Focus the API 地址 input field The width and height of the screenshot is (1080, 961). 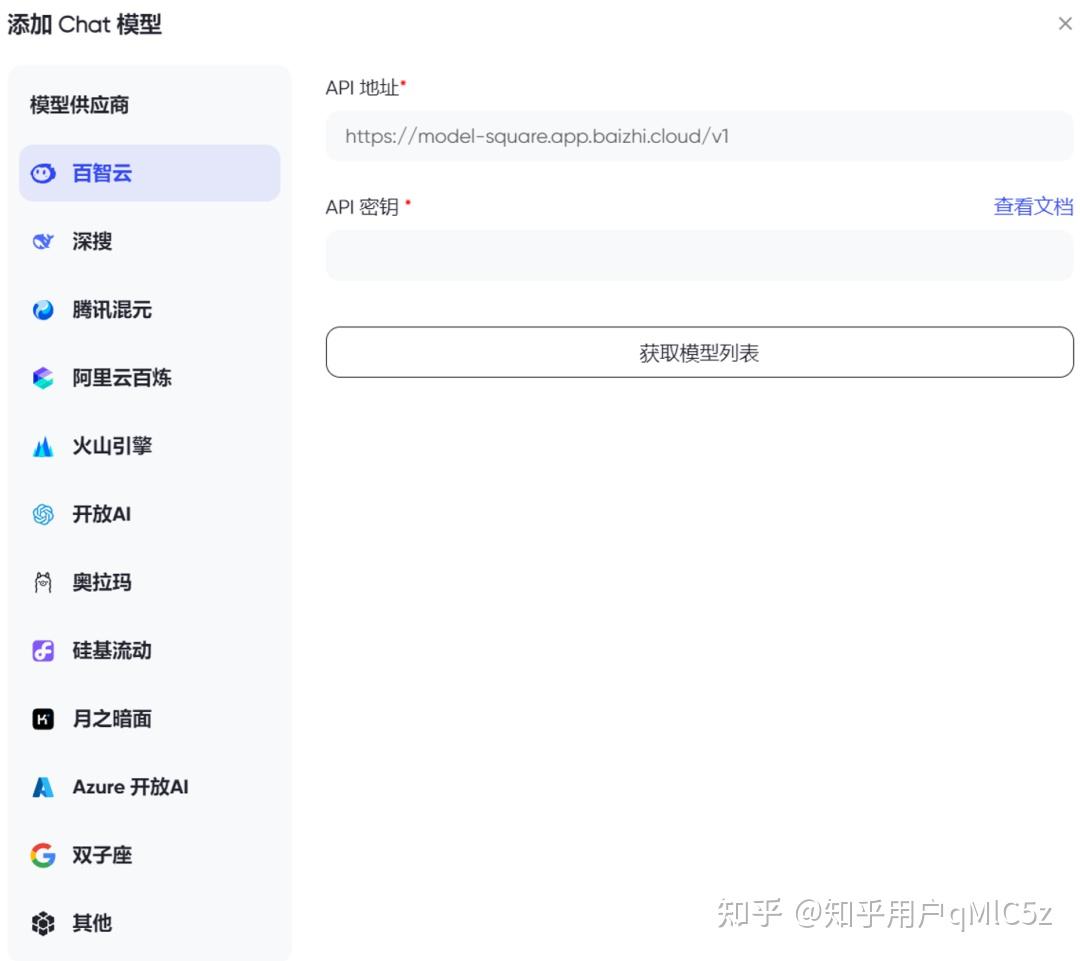point(699,136)
